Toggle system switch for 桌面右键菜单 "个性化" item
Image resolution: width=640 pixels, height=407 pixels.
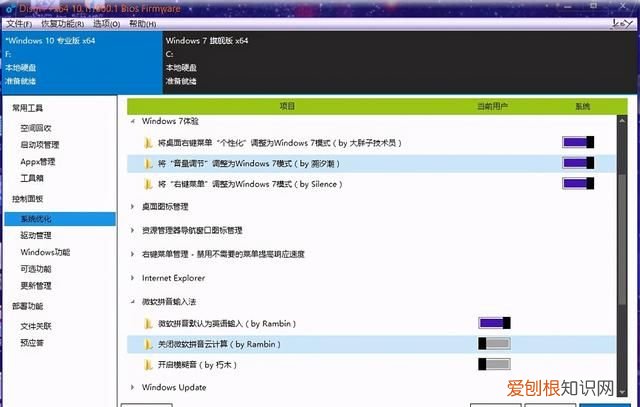coord(578,142)
